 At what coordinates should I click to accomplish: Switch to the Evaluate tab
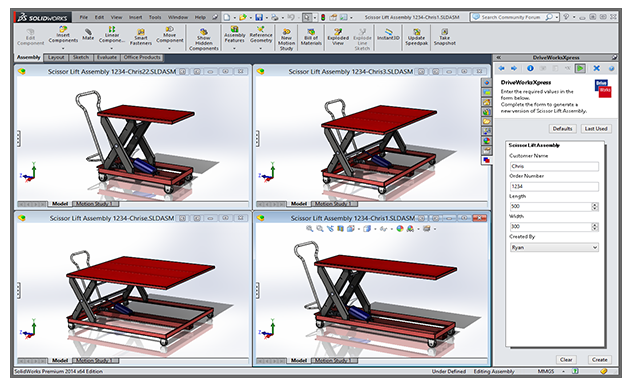click(107, 58)
